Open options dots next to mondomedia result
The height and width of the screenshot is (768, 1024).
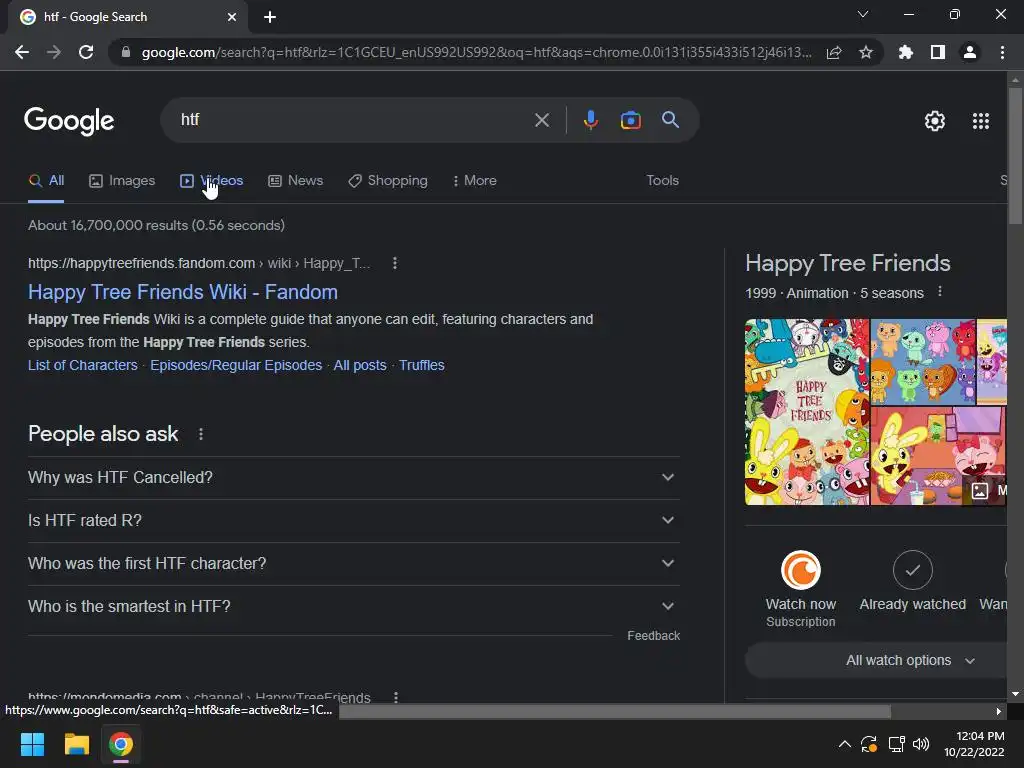point(396,697)
